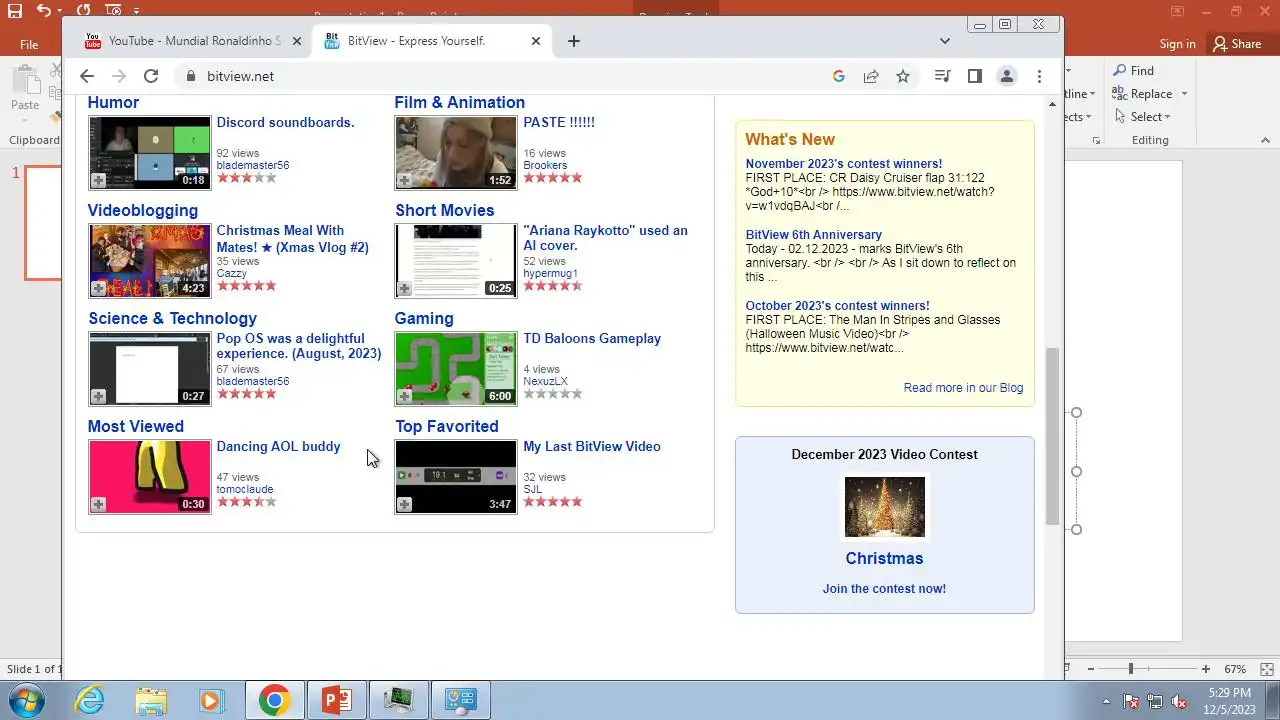The image size is (1280, 720).
Task: Switch to BitView Express Yourself tab
Action: (432, 41)
